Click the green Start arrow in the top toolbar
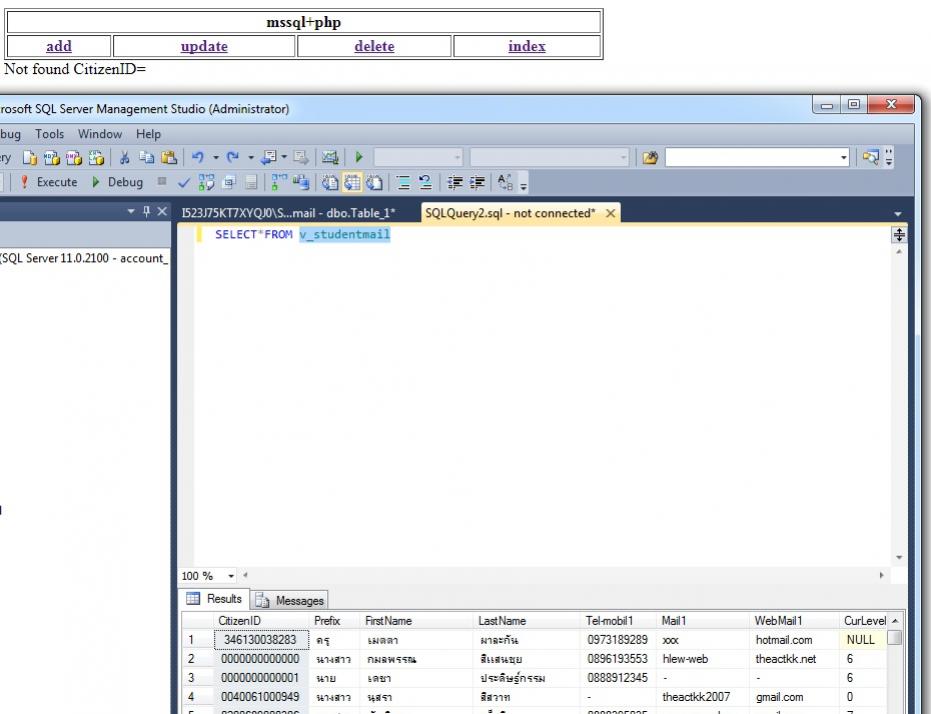931x714 pixels. click(359, 157)
